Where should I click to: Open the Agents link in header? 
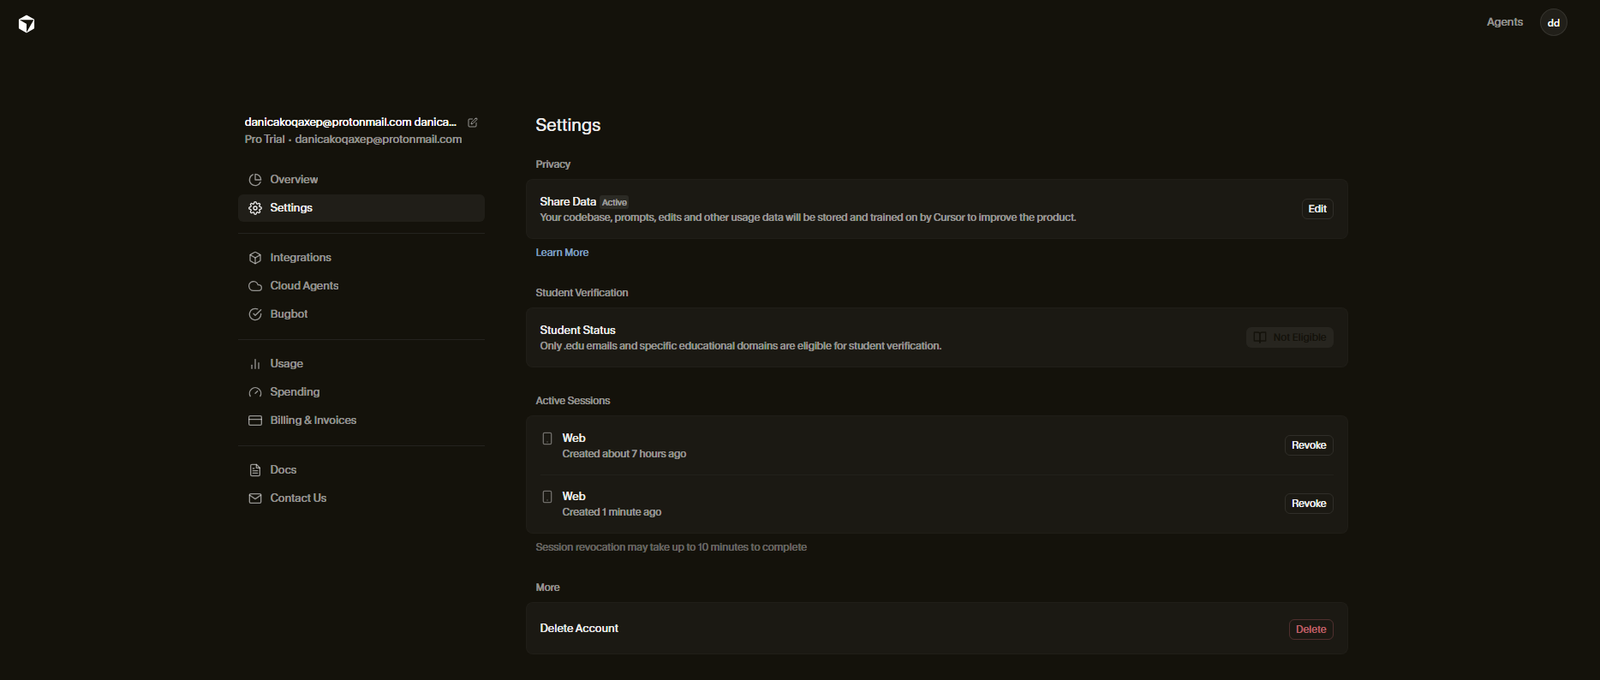click(1504, 22)
